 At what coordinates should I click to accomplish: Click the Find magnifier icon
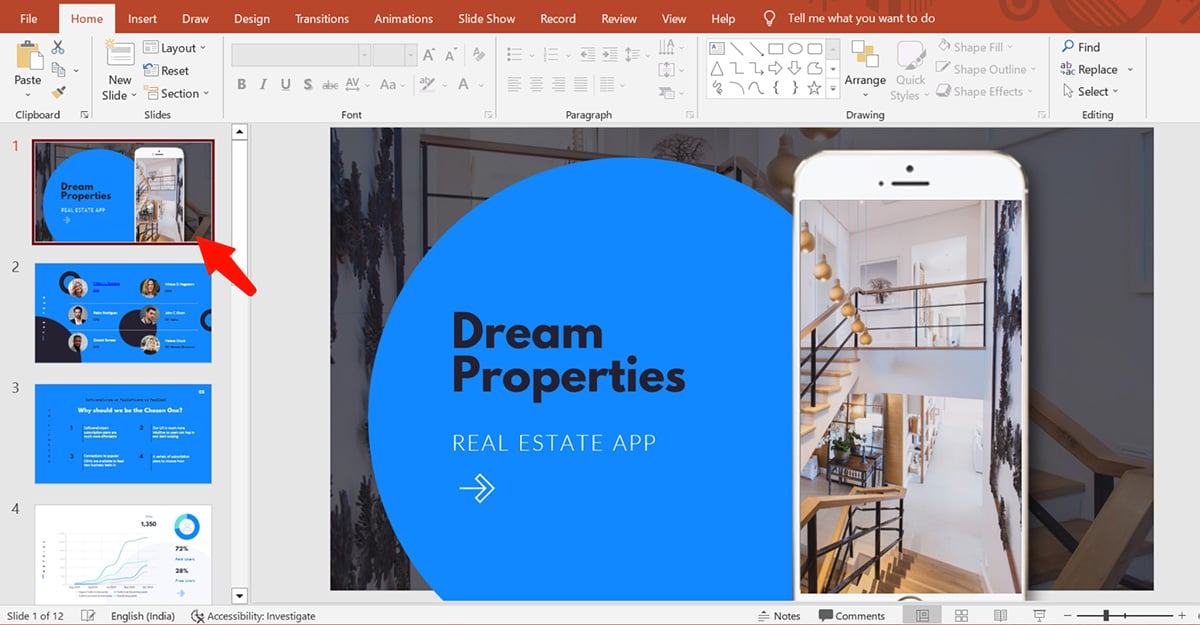tap(1068, 47)
